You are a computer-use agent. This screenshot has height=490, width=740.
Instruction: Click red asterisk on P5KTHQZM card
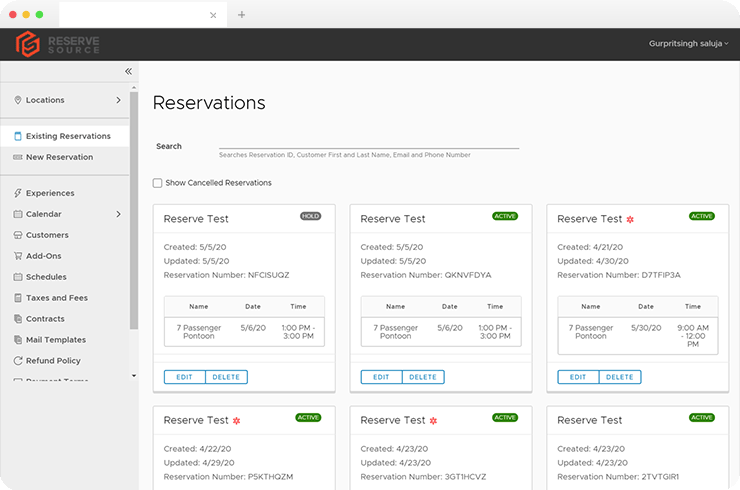[236, 421]
